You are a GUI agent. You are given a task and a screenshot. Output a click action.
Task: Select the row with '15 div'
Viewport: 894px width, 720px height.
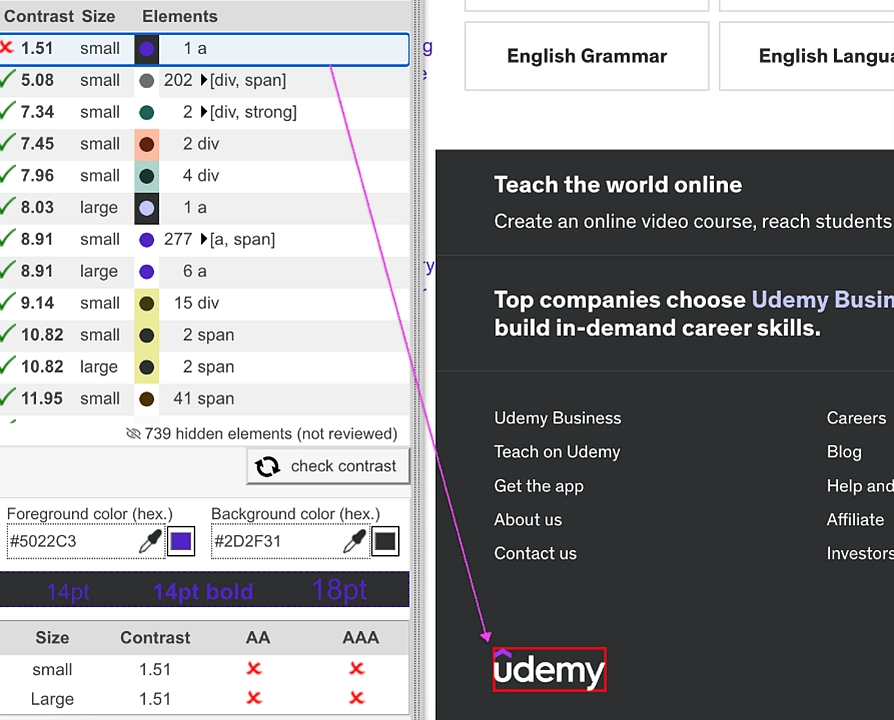205,303
